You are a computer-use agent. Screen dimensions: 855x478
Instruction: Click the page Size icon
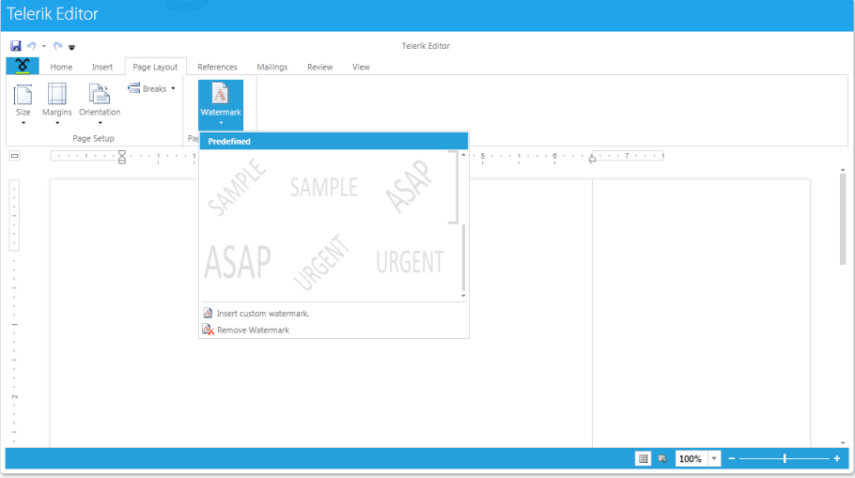tap(23, 94)
